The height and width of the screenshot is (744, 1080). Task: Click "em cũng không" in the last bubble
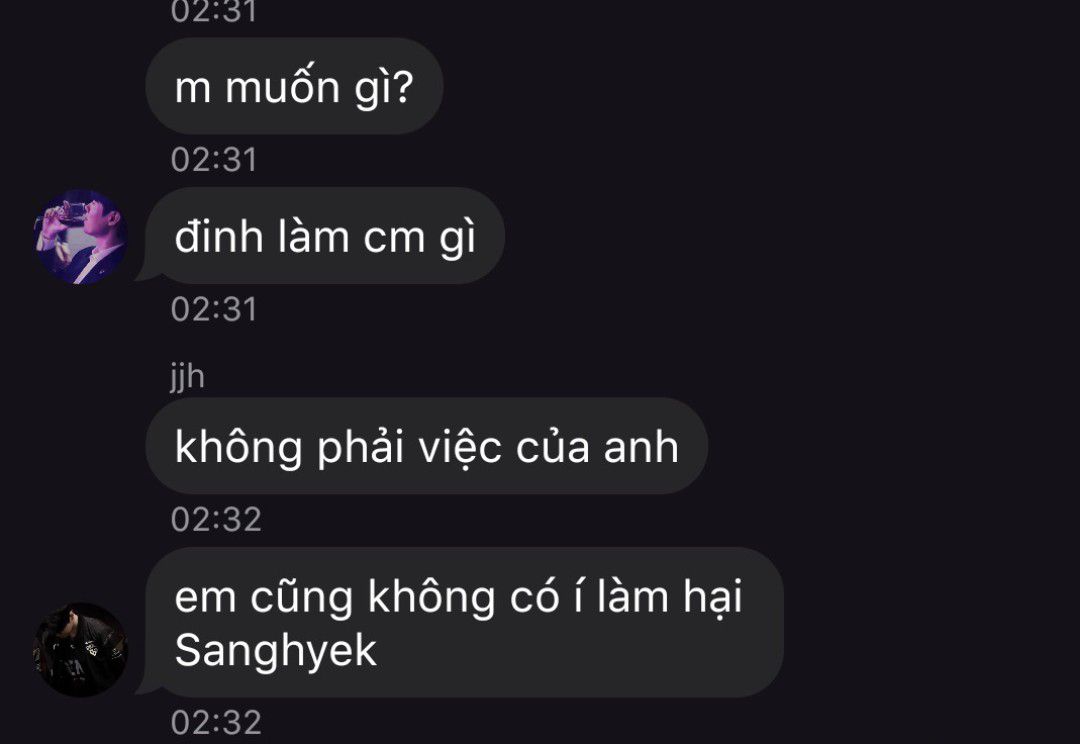click(x=335, y=597)
